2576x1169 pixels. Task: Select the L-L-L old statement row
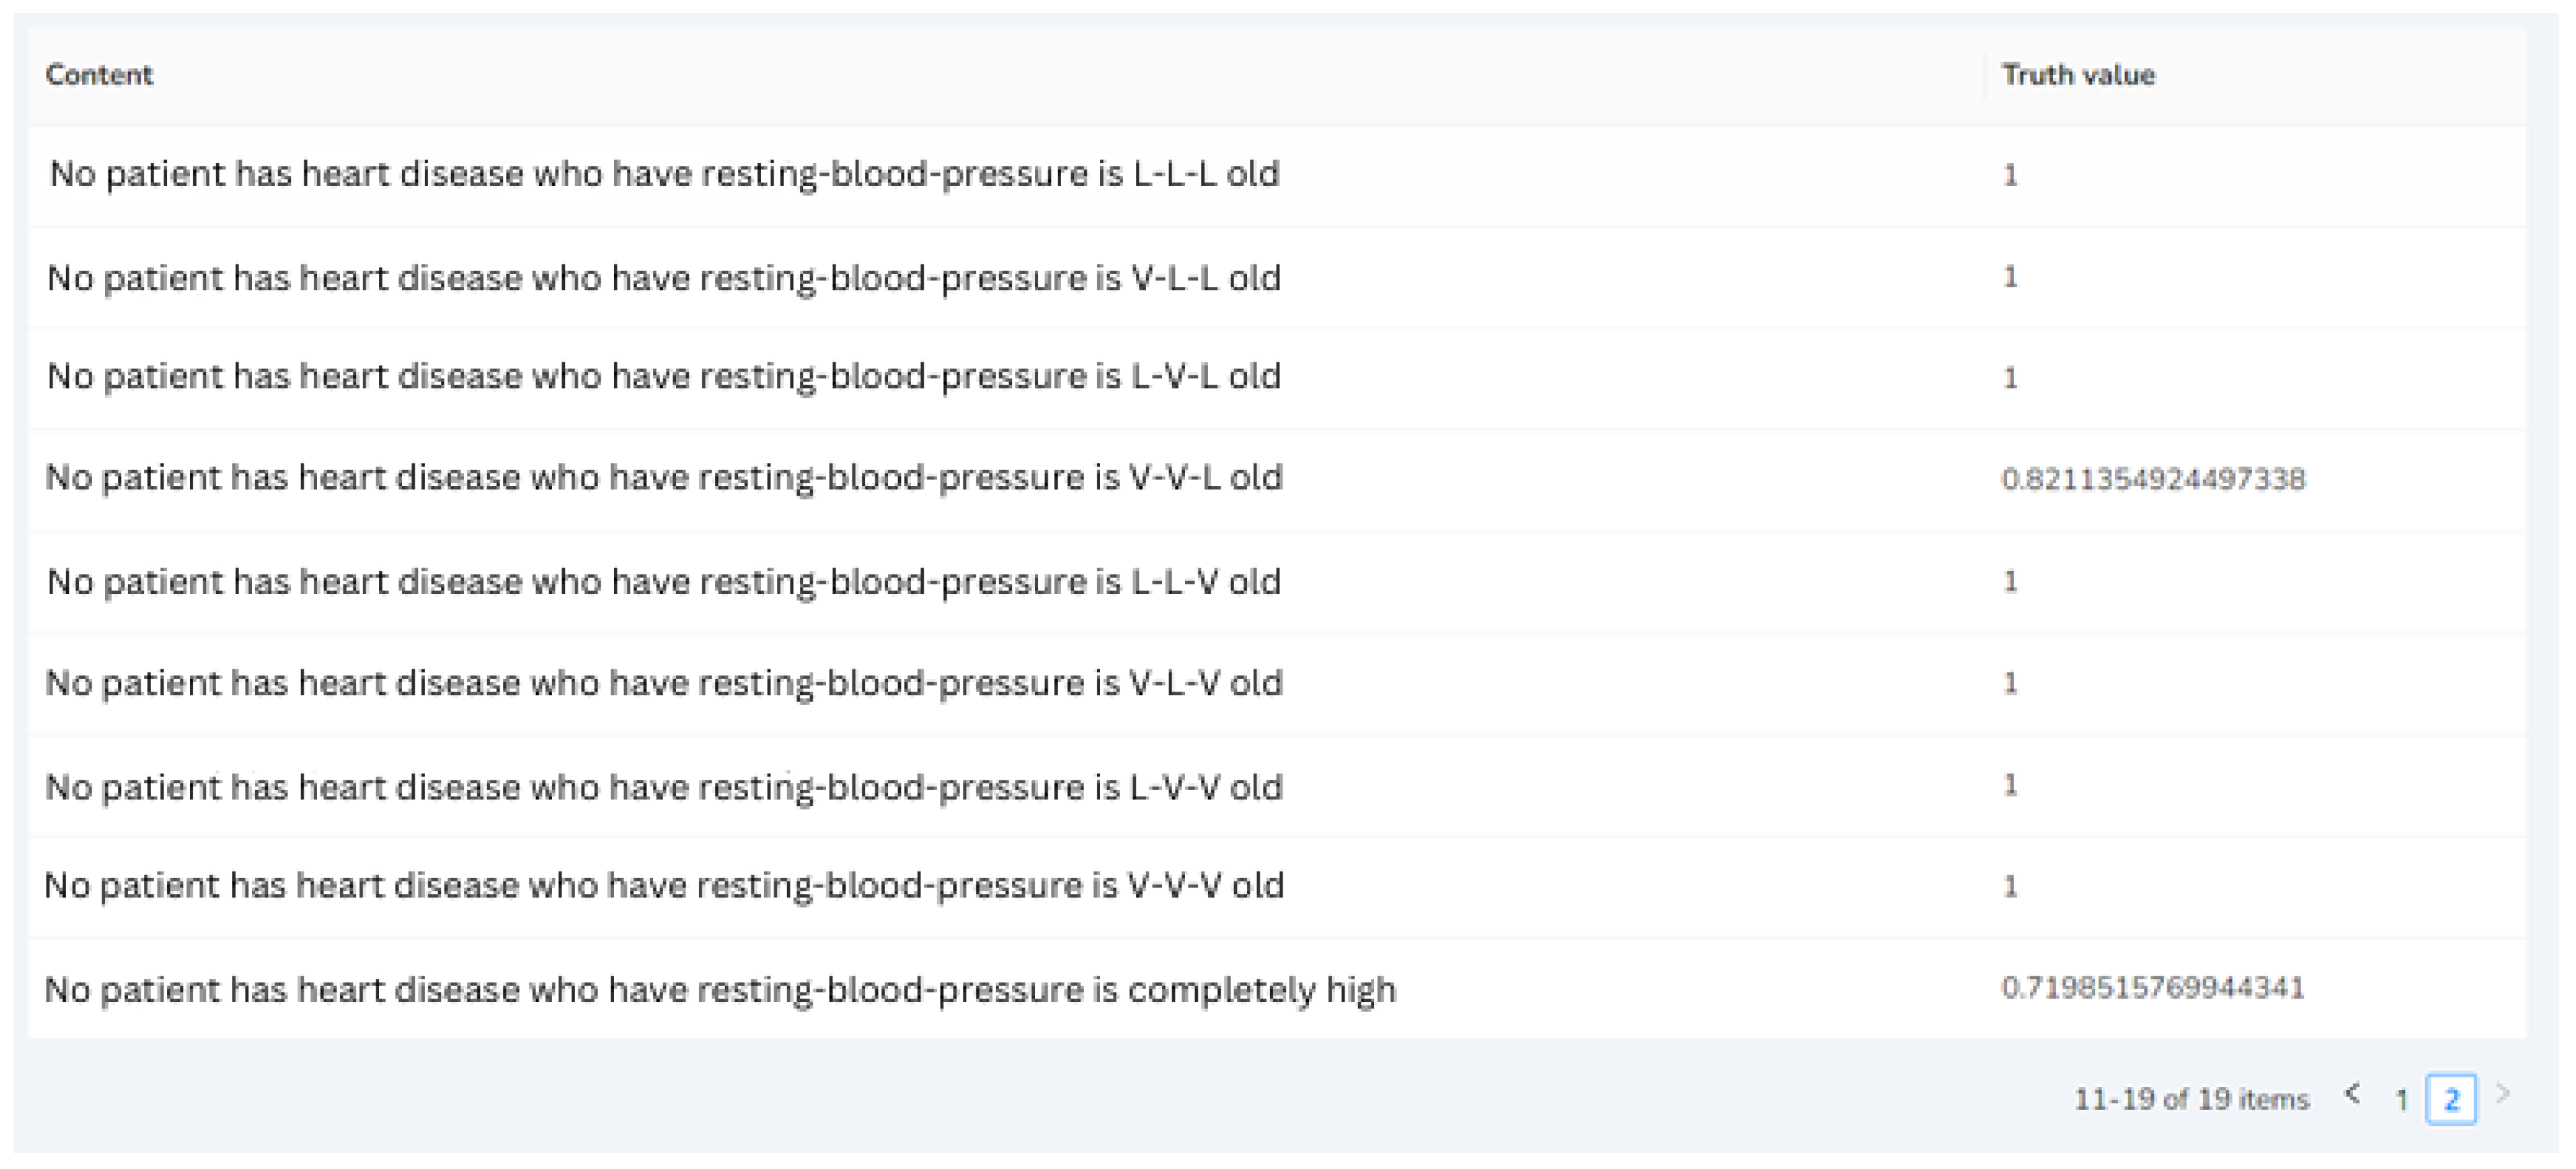coord(665,174)
